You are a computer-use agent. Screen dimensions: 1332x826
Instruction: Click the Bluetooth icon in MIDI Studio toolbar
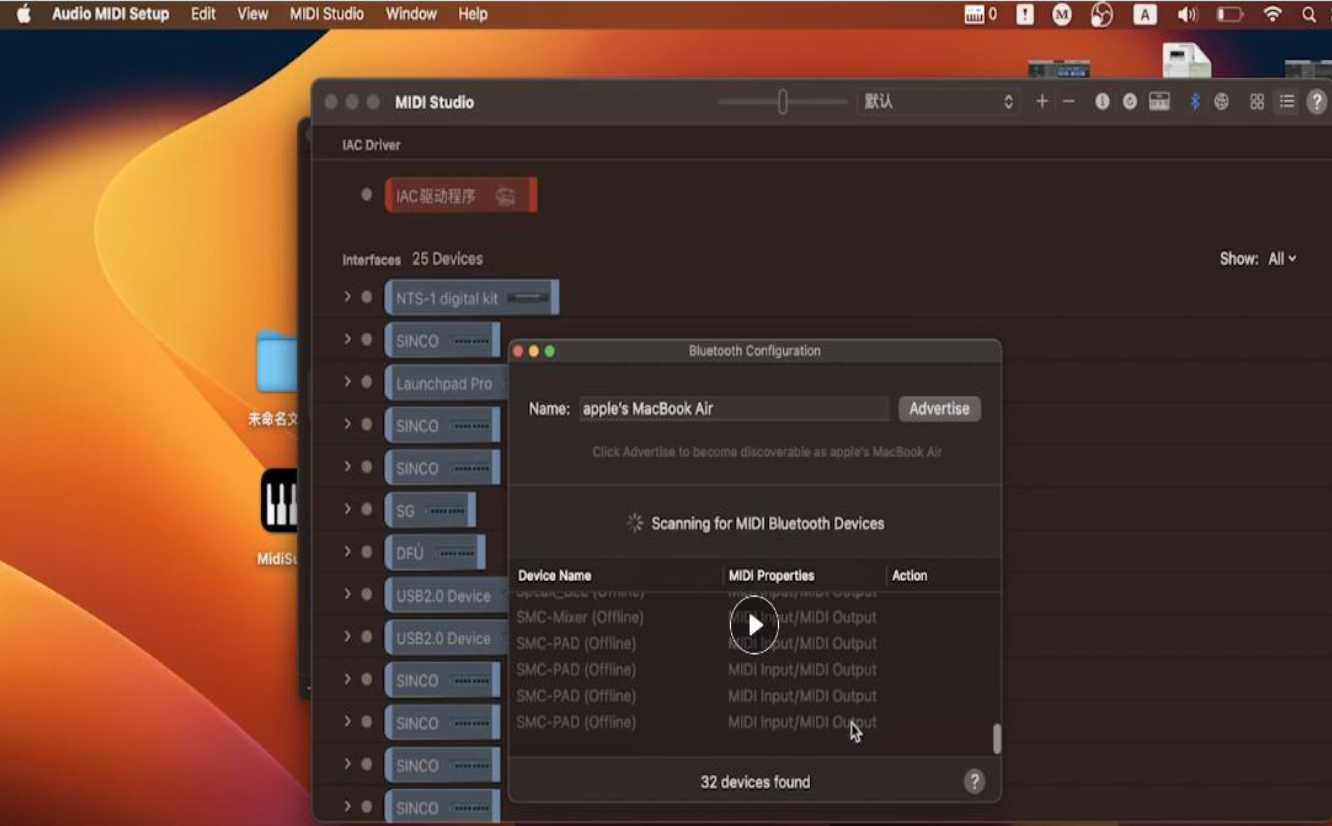click(x=1194, y=101)
